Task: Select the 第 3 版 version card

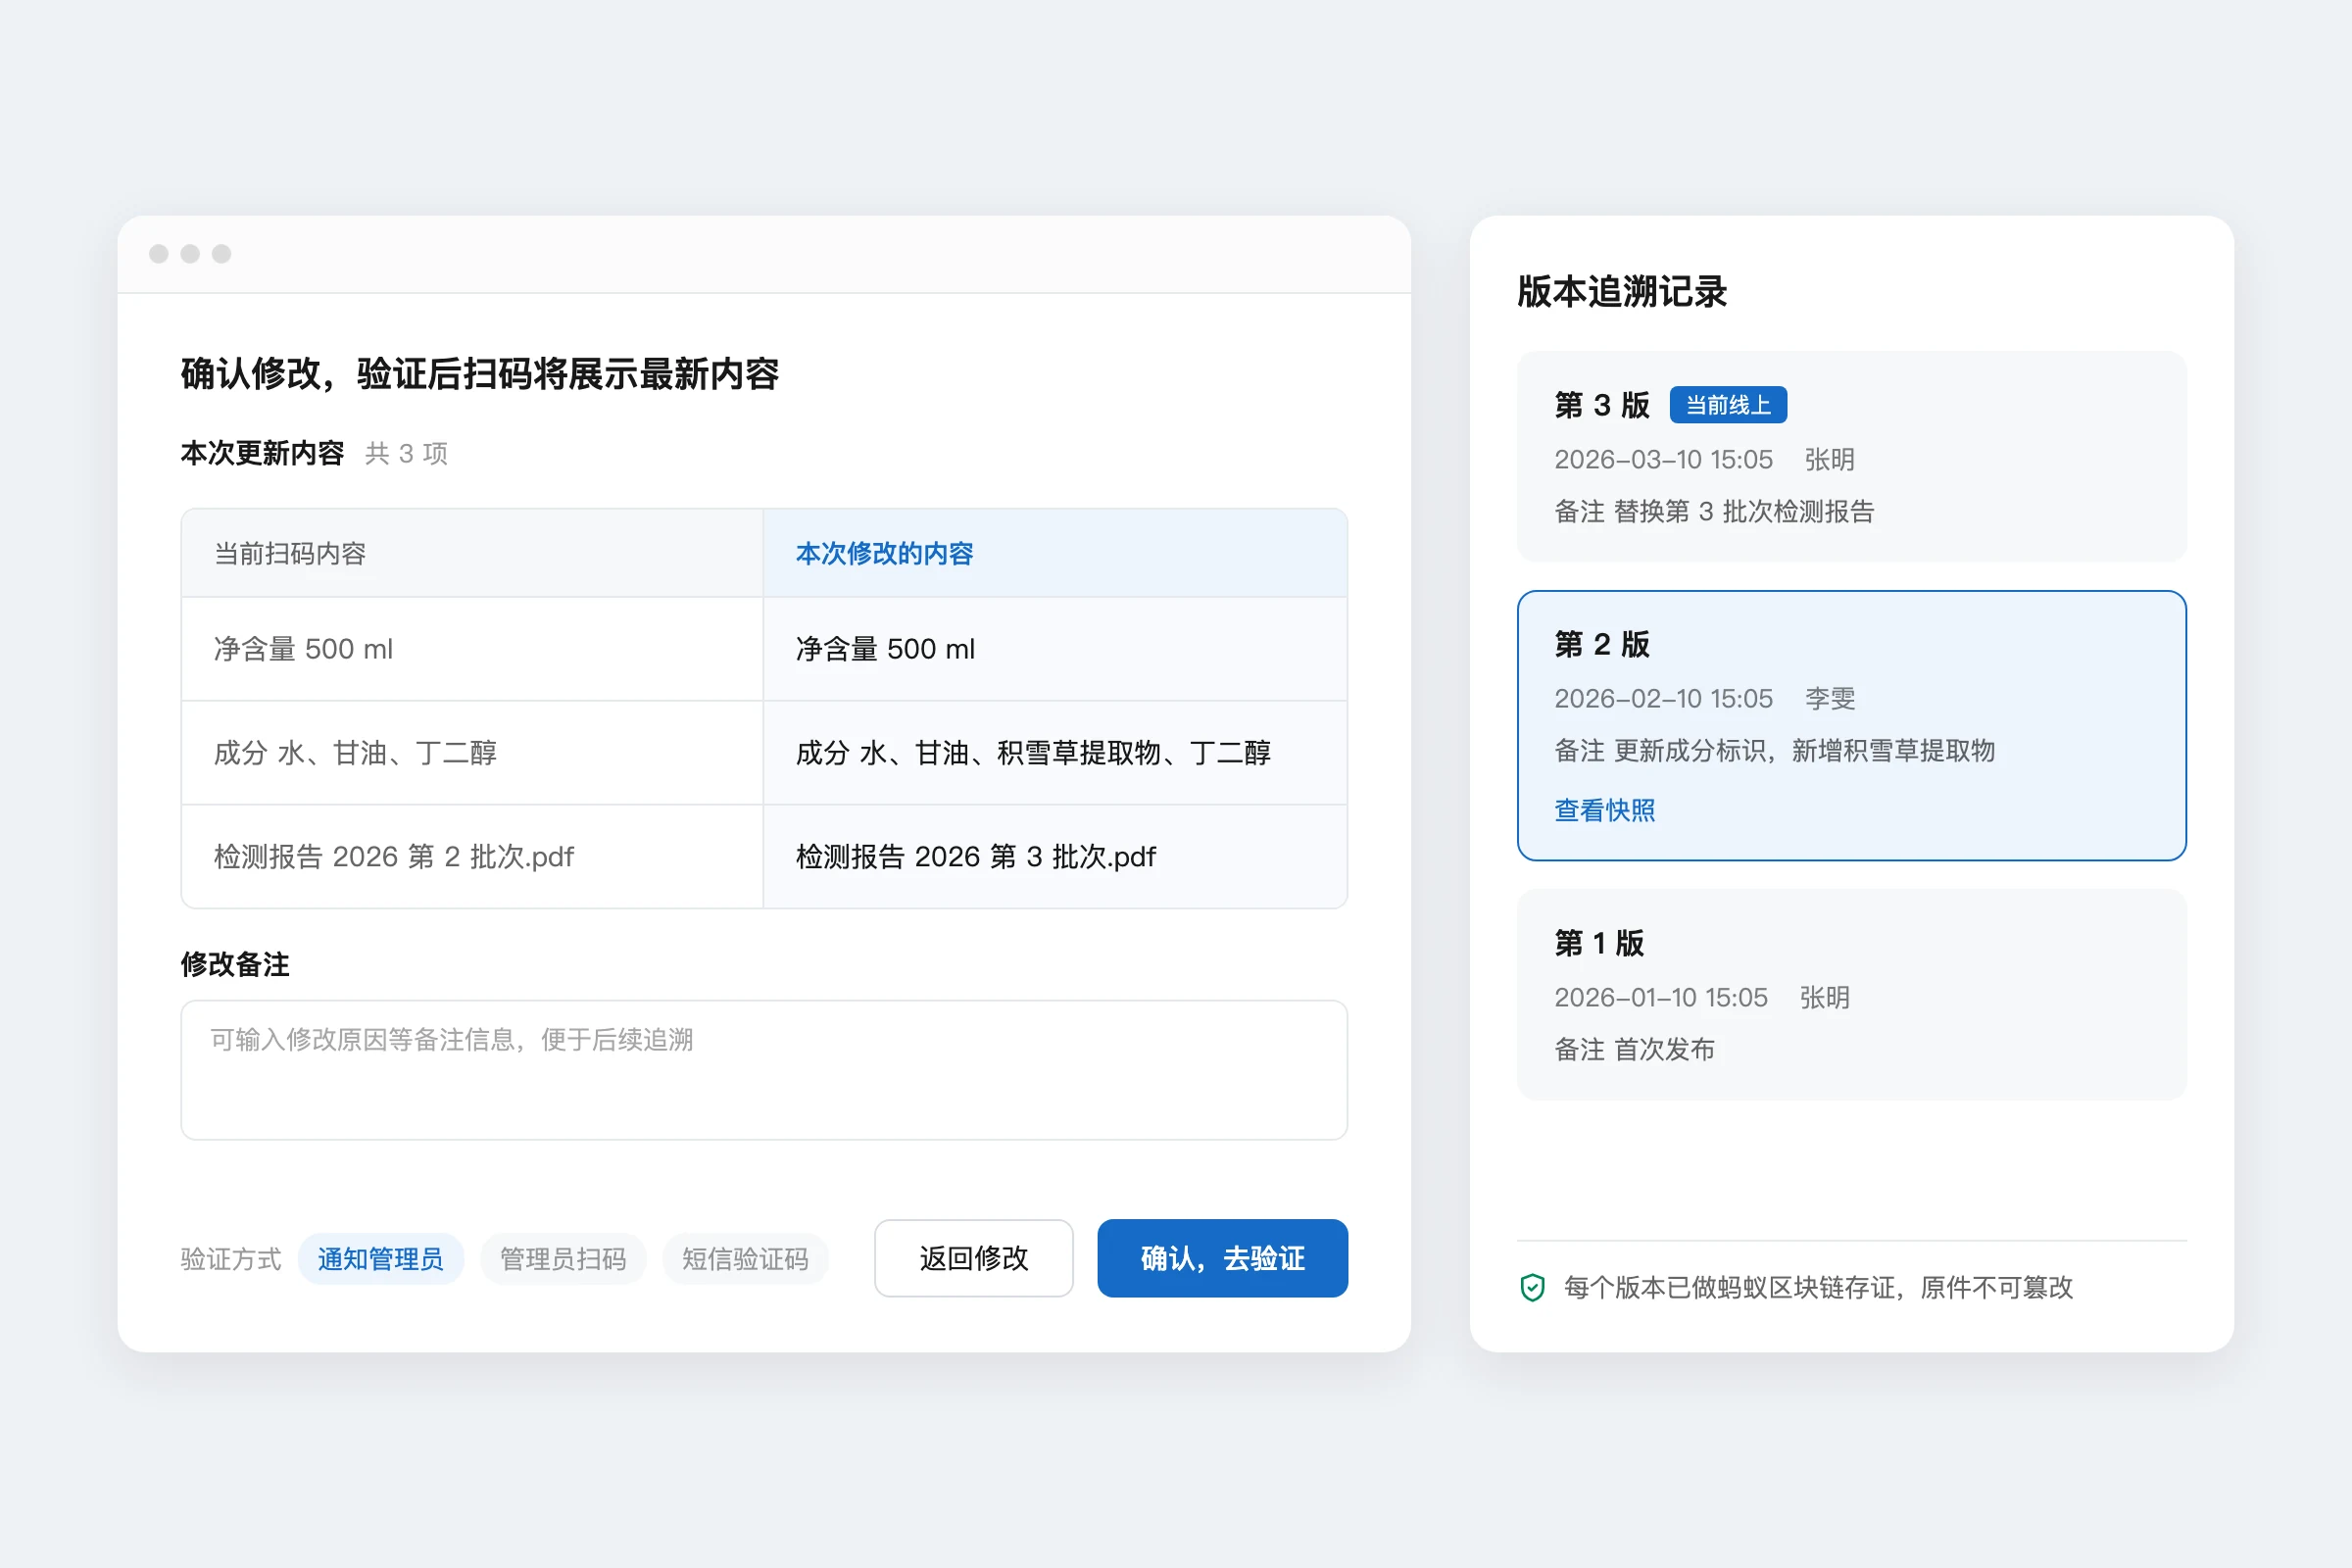Action: click(x=1852, y=456)
